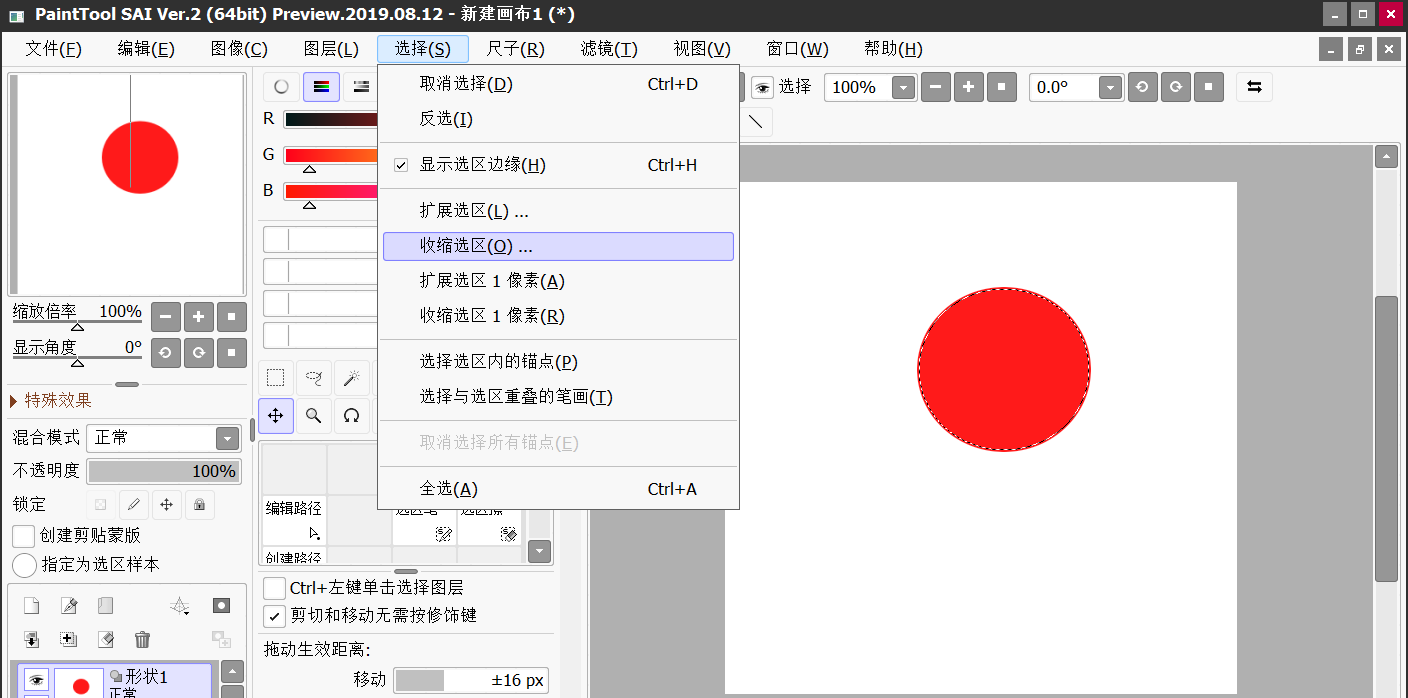Open 混合模式 blend mode dropdown

tap(227, 438)
